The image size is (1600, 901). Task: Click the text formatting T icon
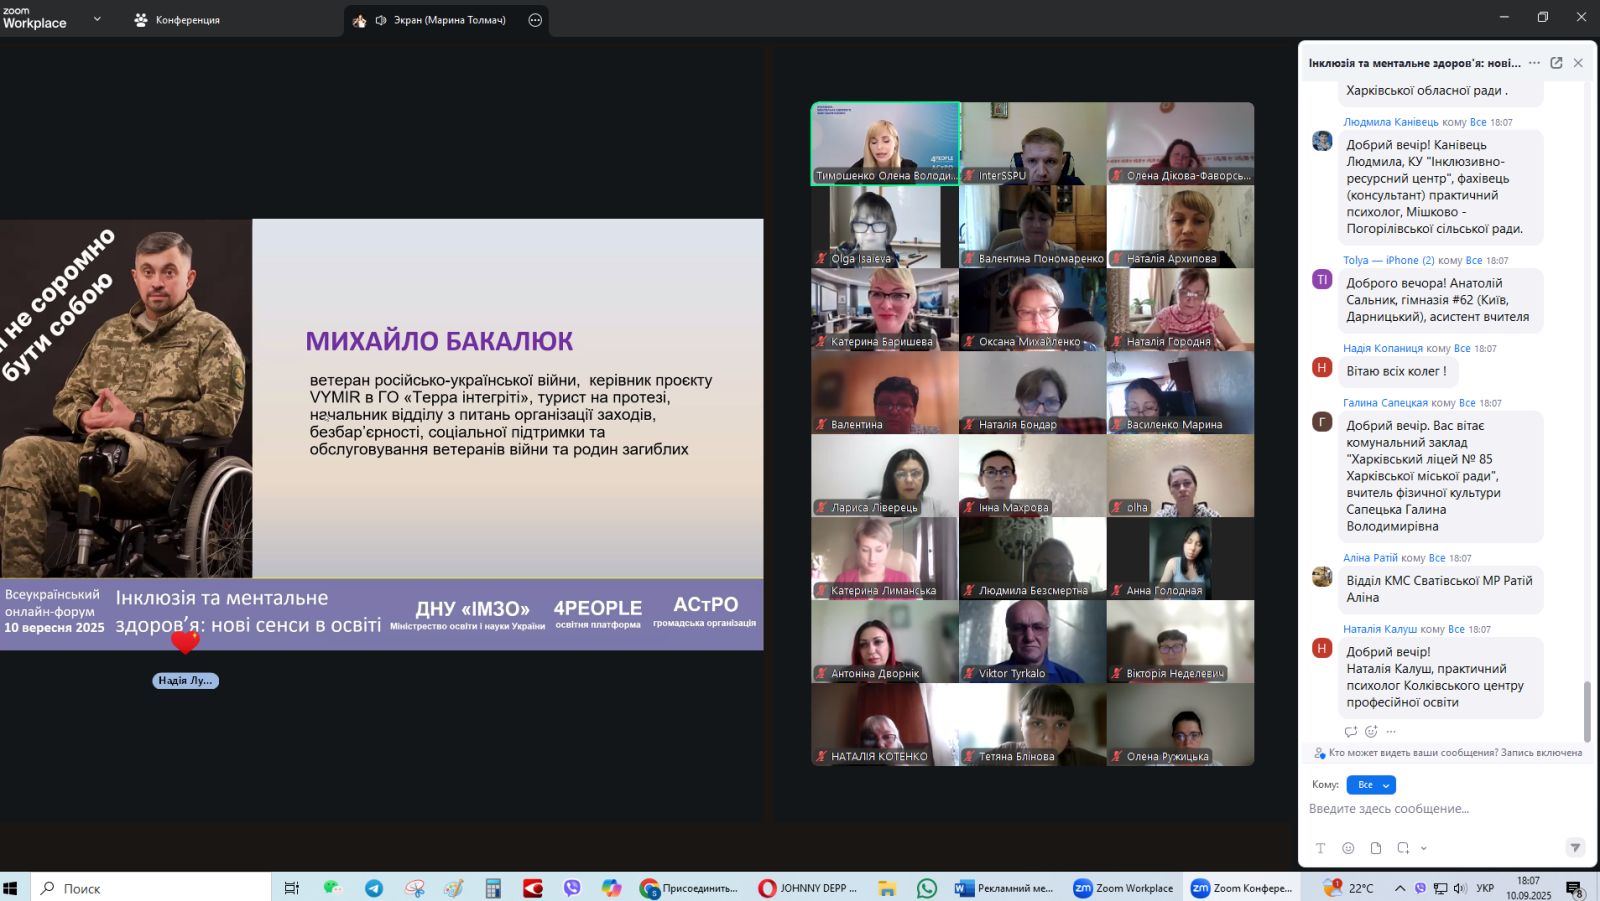[x=1320, y=848]
